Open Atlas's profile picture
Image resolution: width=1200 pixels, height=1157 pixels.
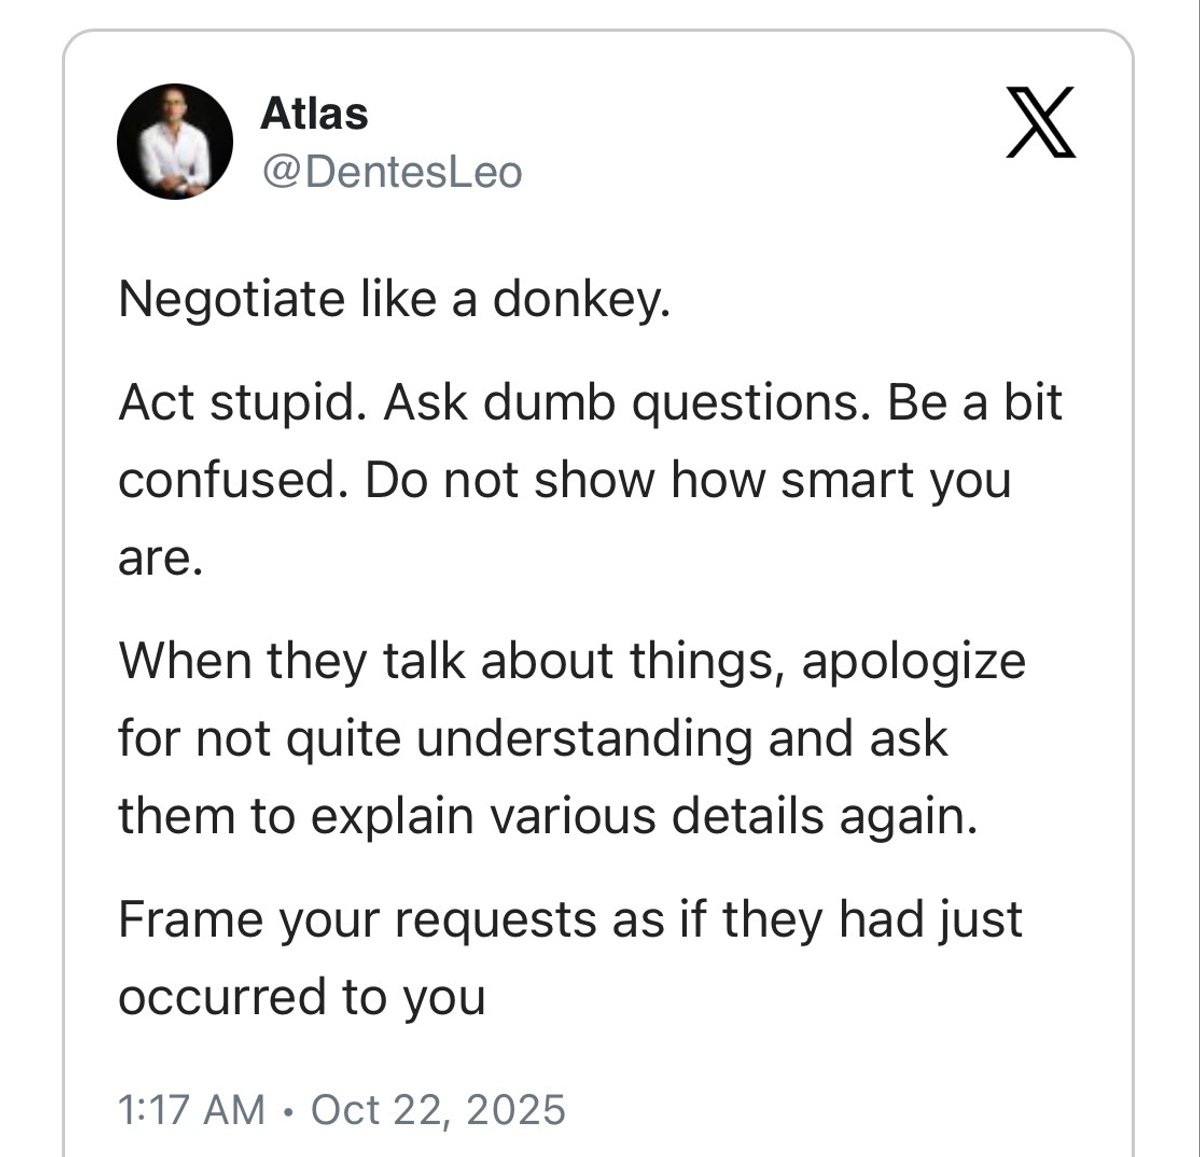point(175,141)
